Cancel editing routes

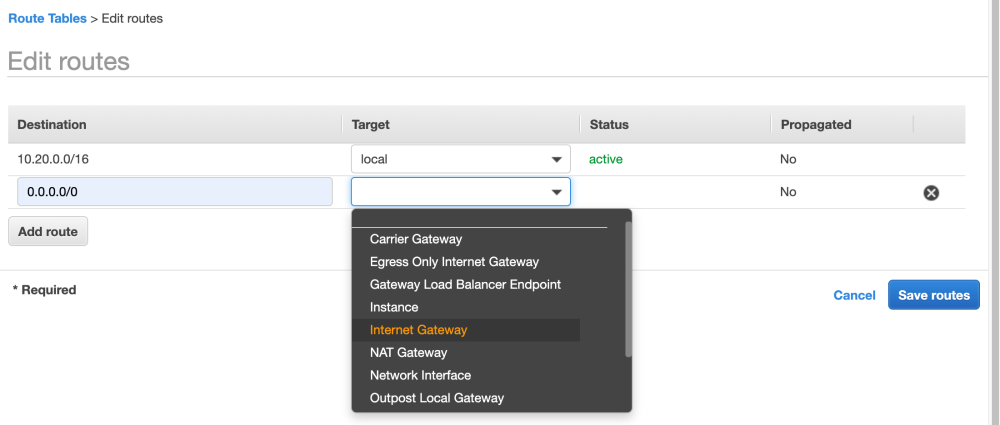coord(854,295)
